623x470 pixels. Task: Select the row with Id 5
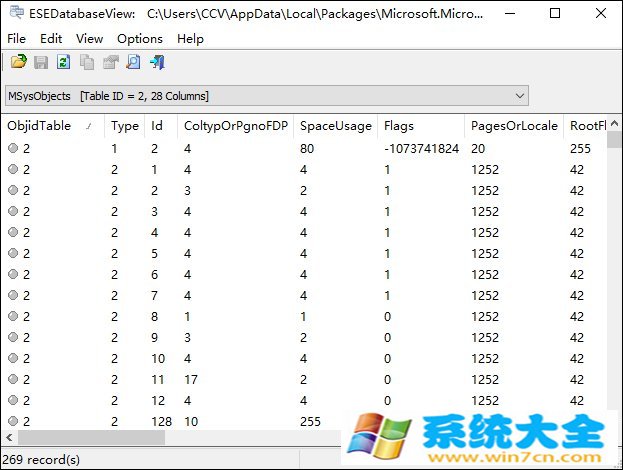pos(304,253)
